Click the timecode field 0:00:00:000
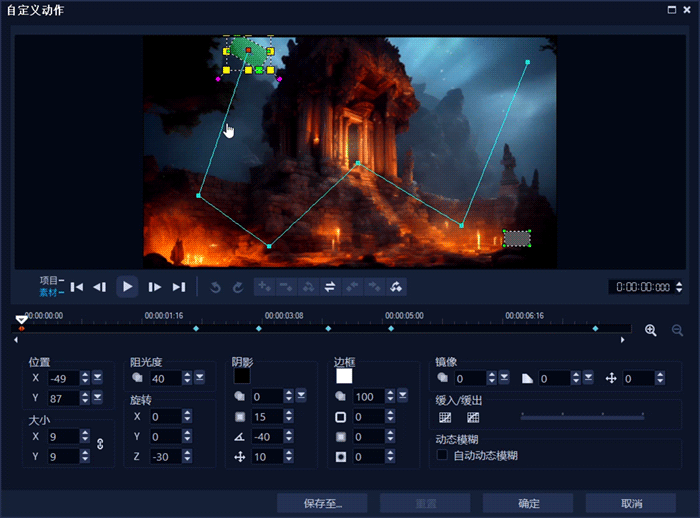700x518 pixels. (x=642, y=287)
